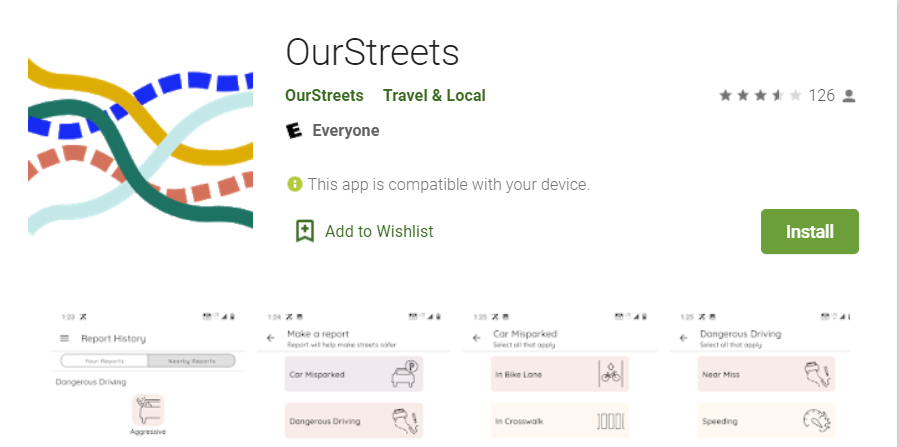Click the 126 ratings count
This screenshot has height=447, width=899.
821,95
